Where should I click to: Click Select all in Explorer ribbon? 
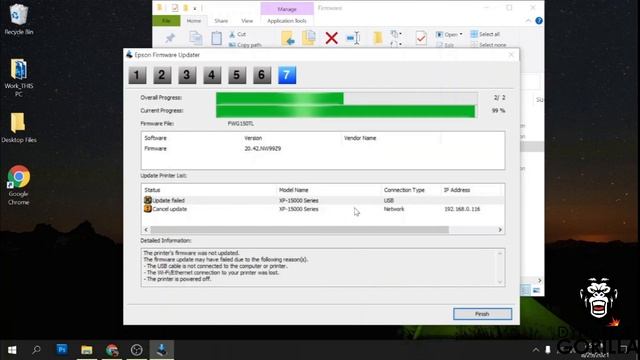point(485,34)
